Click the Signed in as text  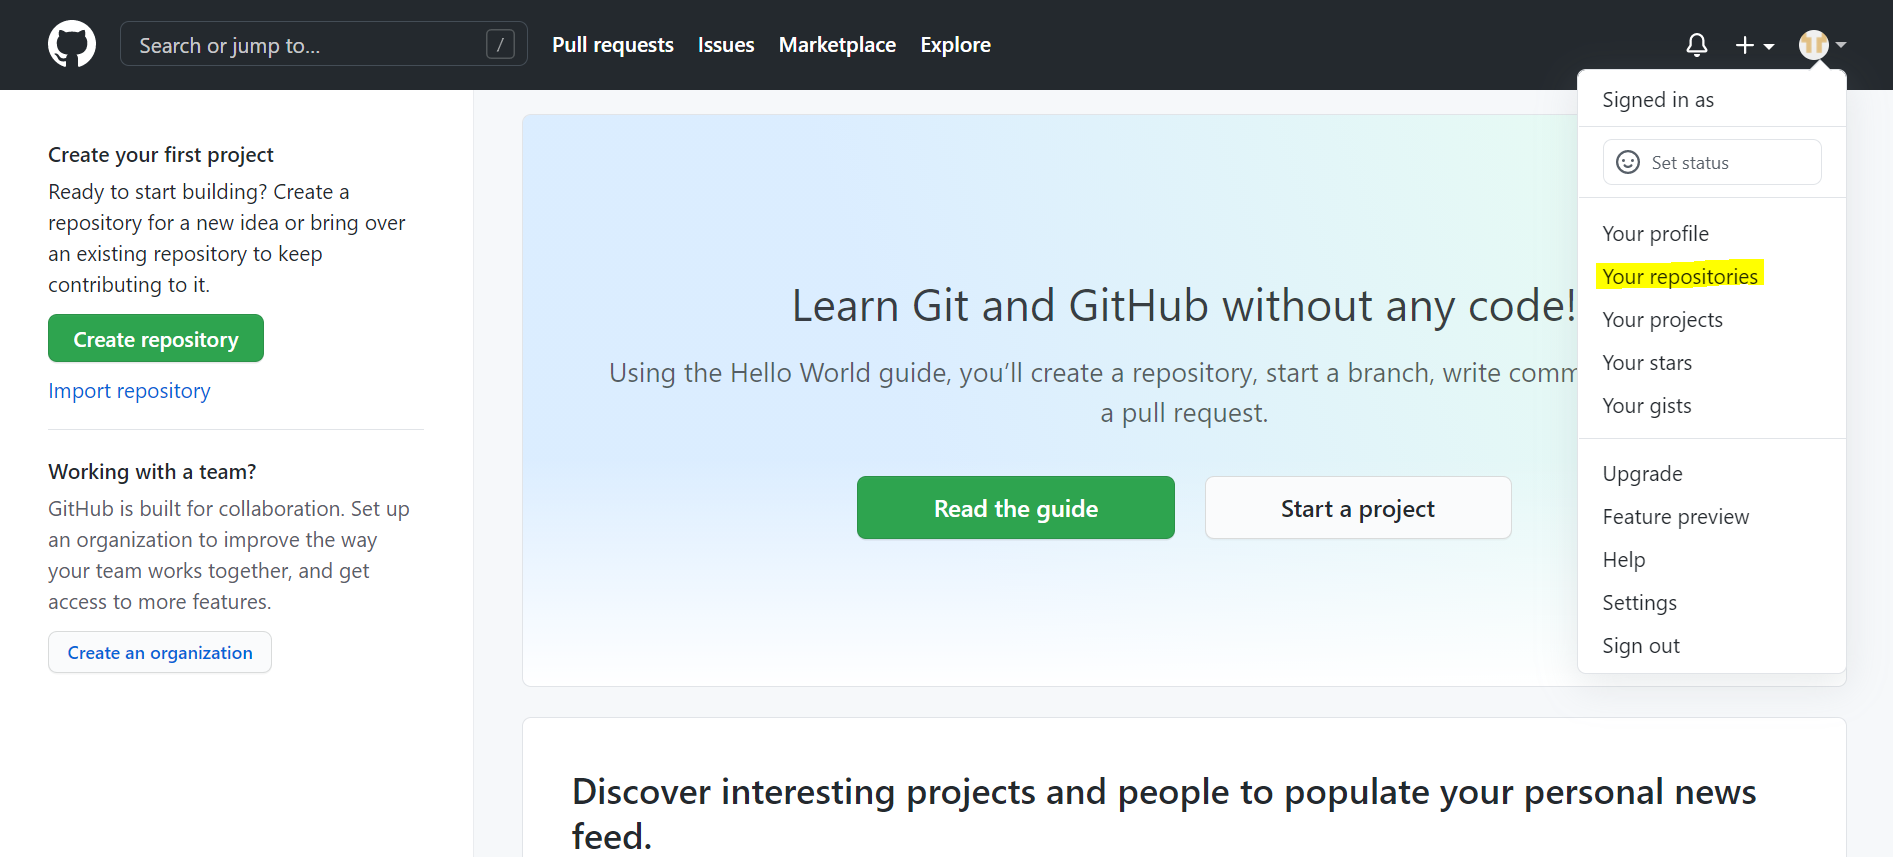1658,100
